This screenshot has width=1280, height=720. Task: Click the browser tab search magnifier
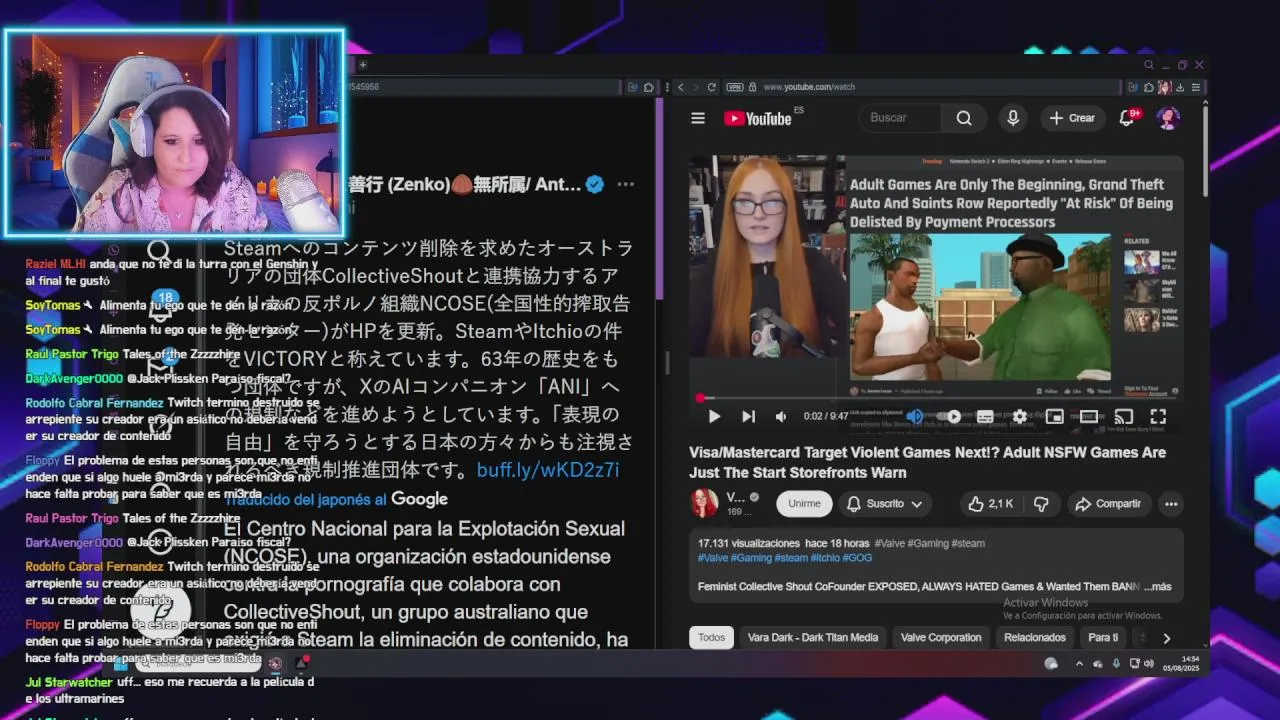click(1149, 65)
